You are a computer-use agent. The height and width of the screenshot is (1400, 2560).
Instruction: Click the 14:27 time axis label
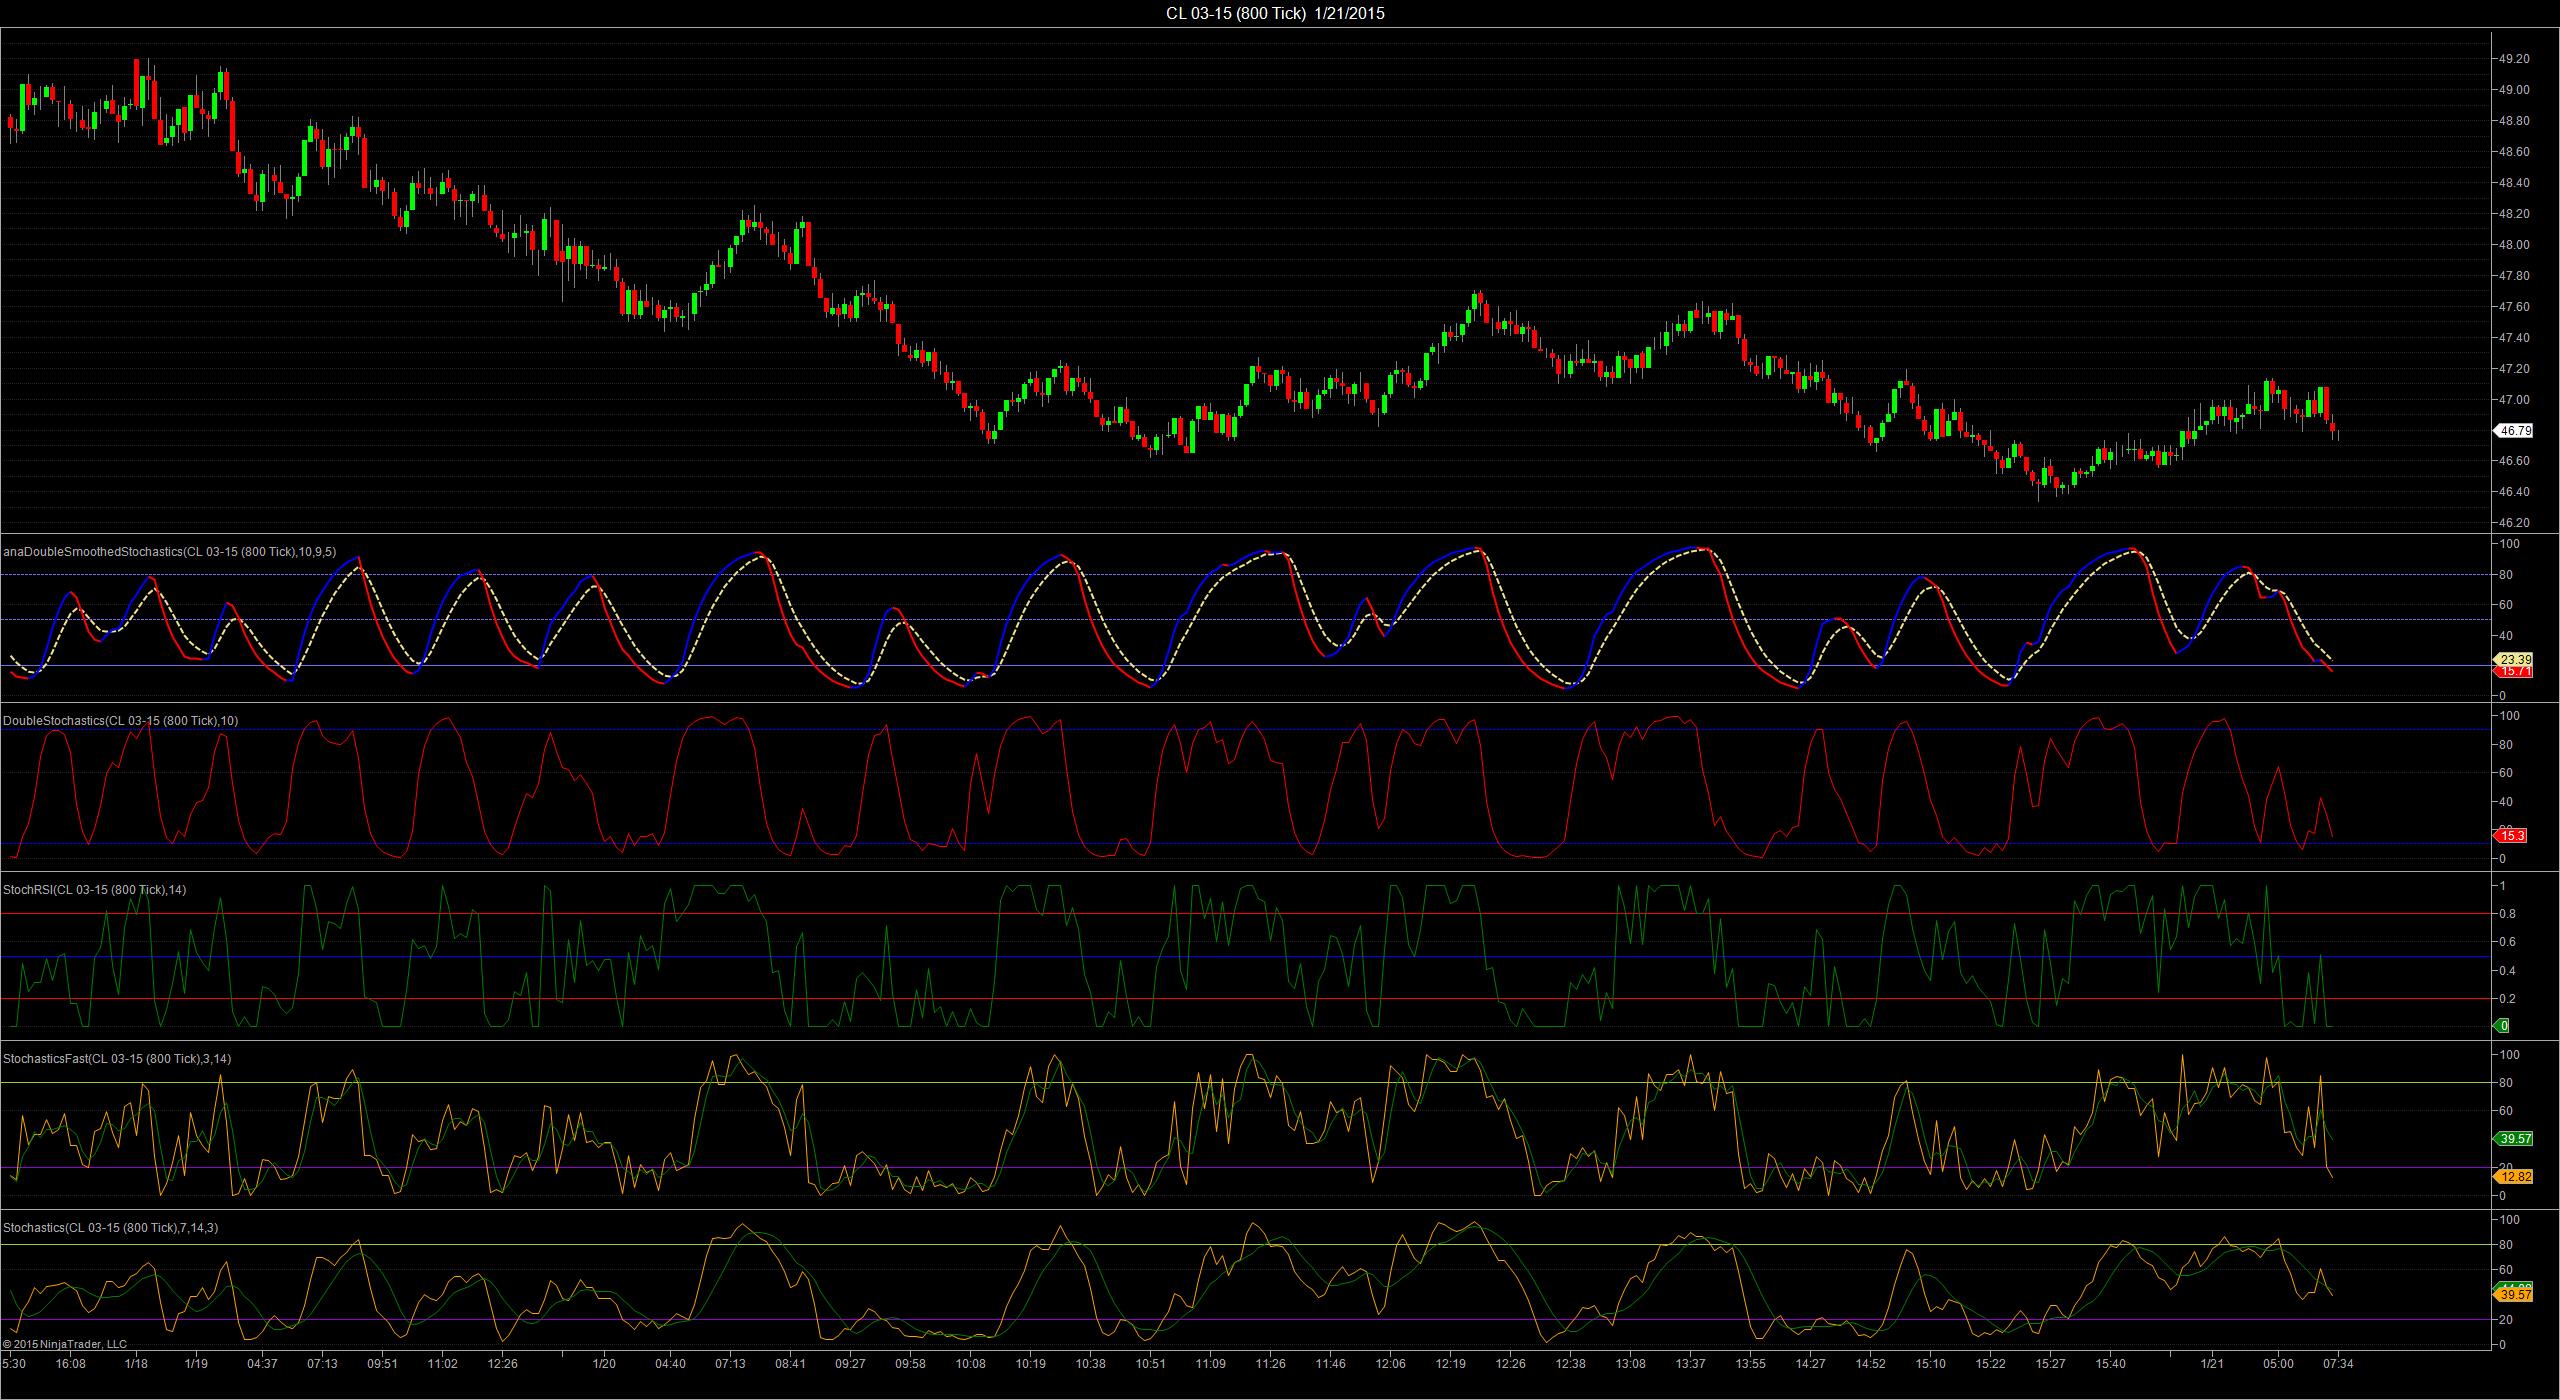(1810, 1363)
